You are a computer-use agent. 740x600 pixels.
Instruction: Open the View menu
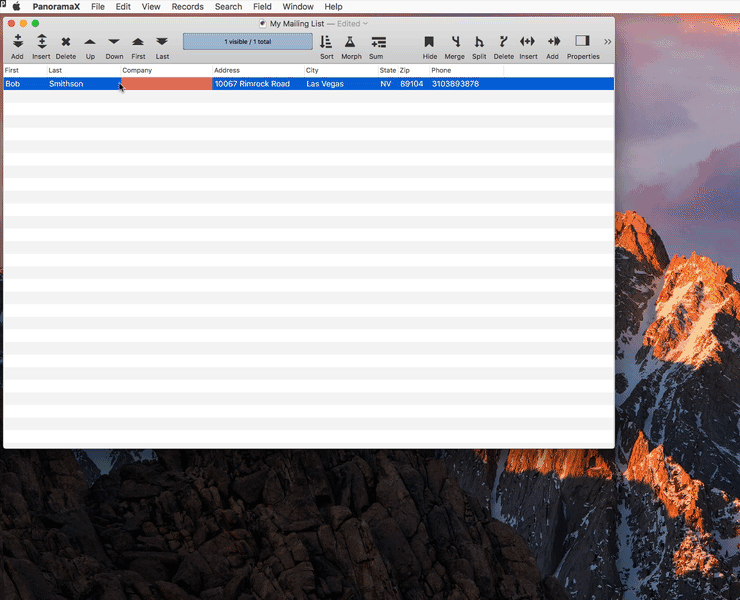[x=151, y=7]
